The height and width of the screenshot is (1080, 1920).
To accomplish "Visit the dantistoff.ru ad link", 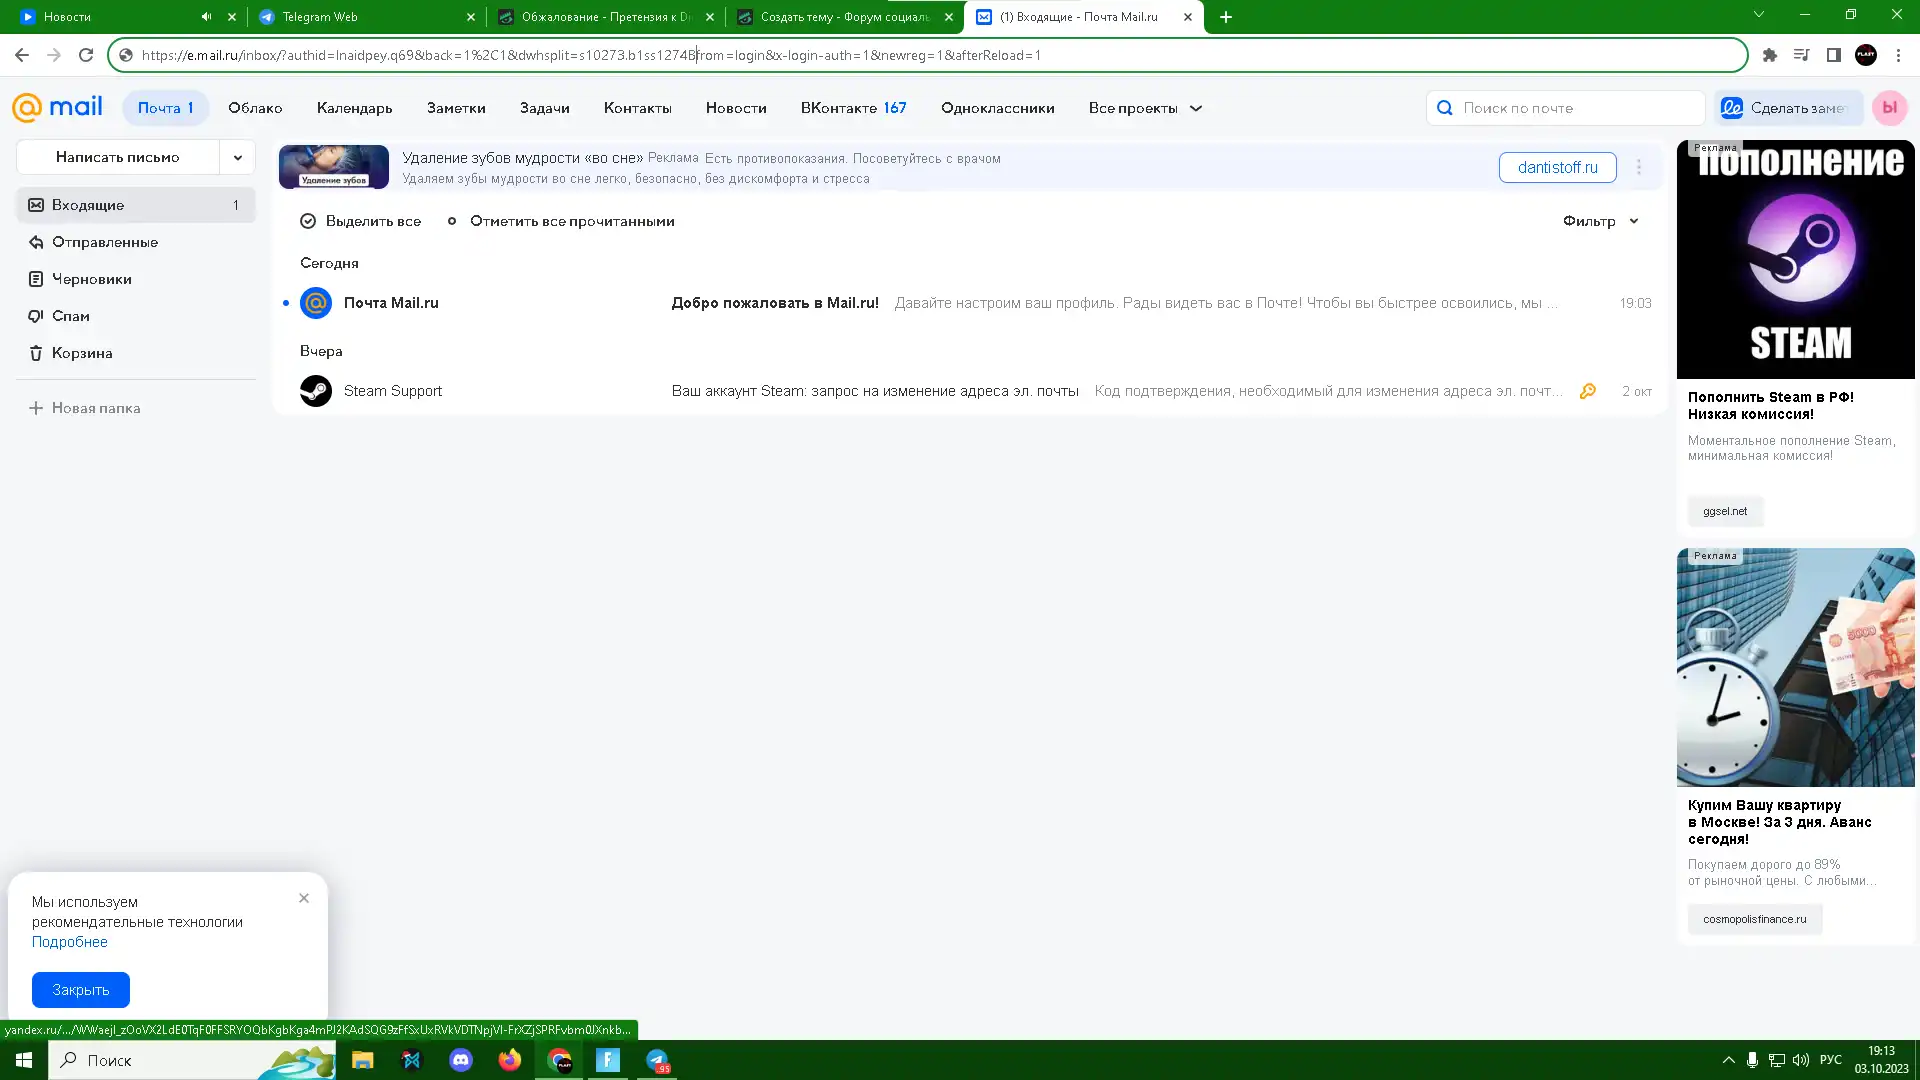I will click(1557, 167).
